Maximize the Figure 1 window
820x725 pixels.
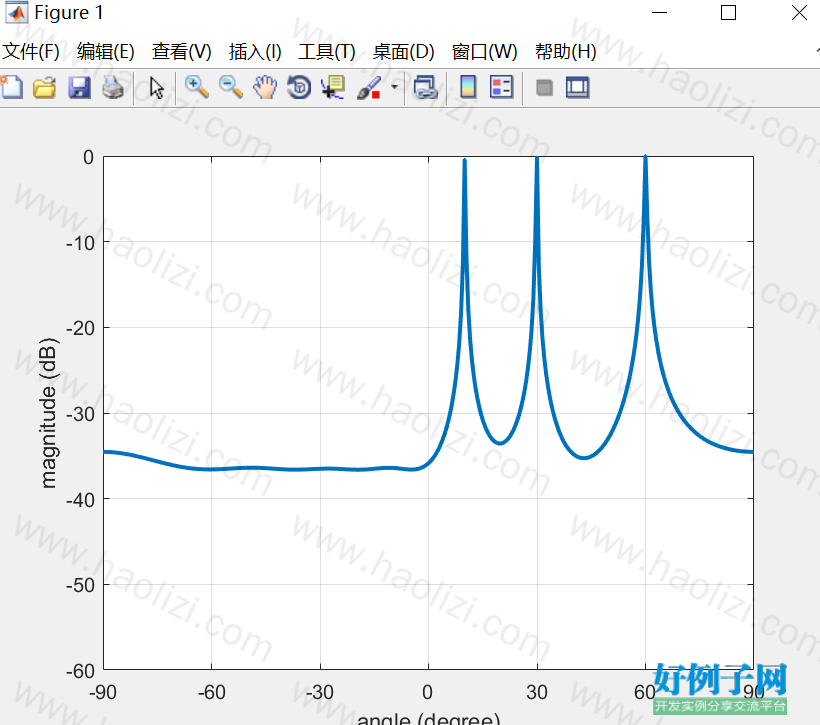coord(728,13)
